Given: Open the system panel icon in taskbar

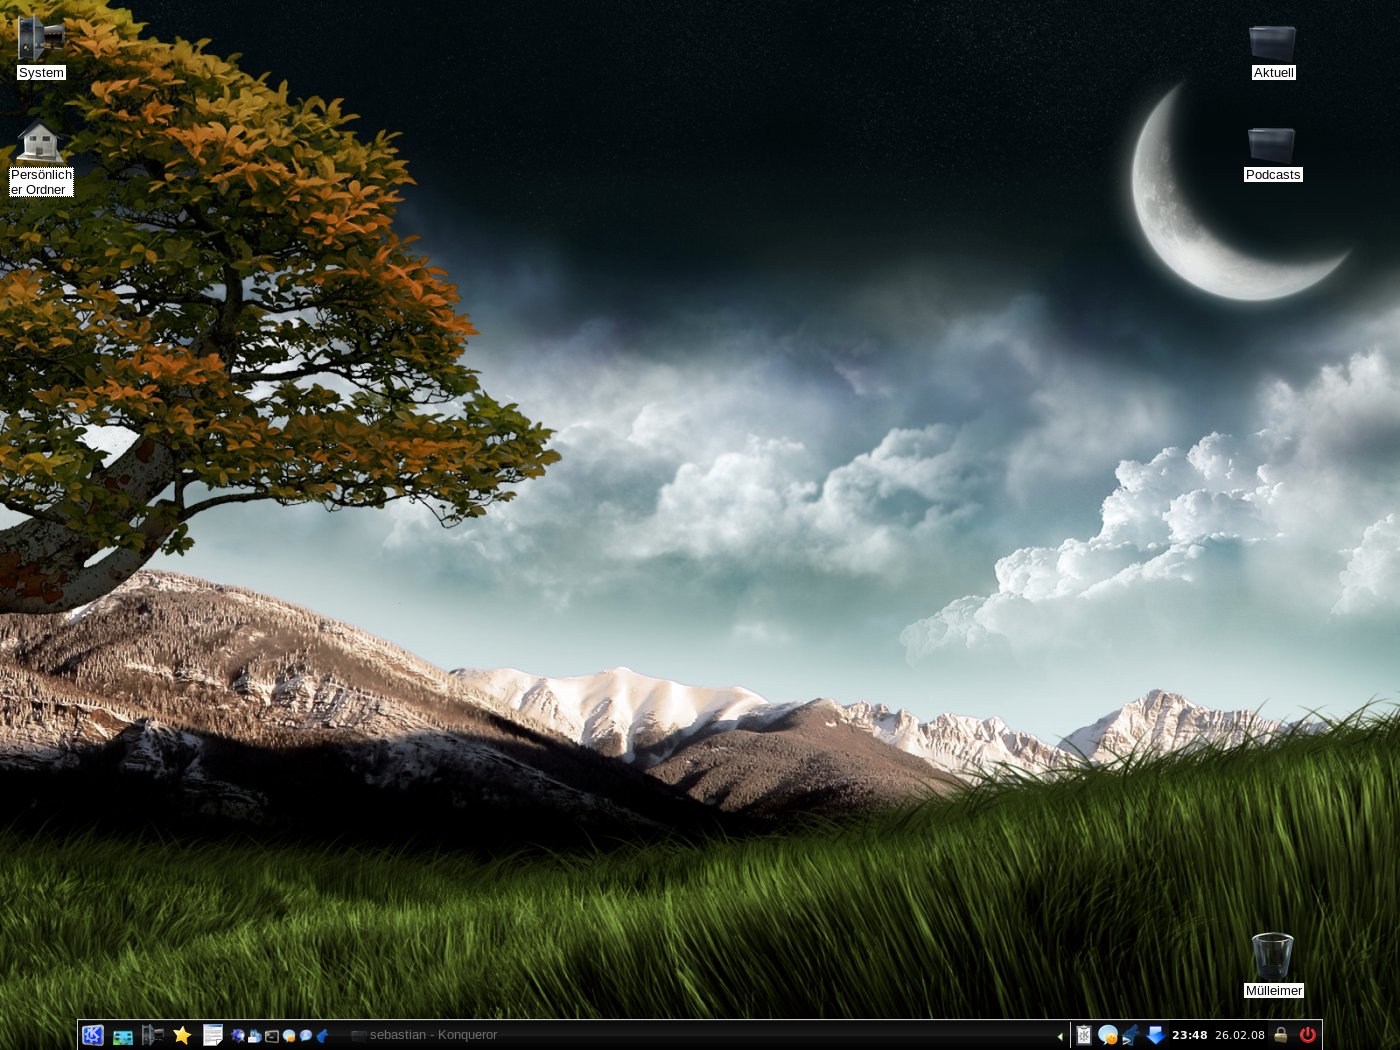Looking at the screenshot, I should pos(152,1035).
